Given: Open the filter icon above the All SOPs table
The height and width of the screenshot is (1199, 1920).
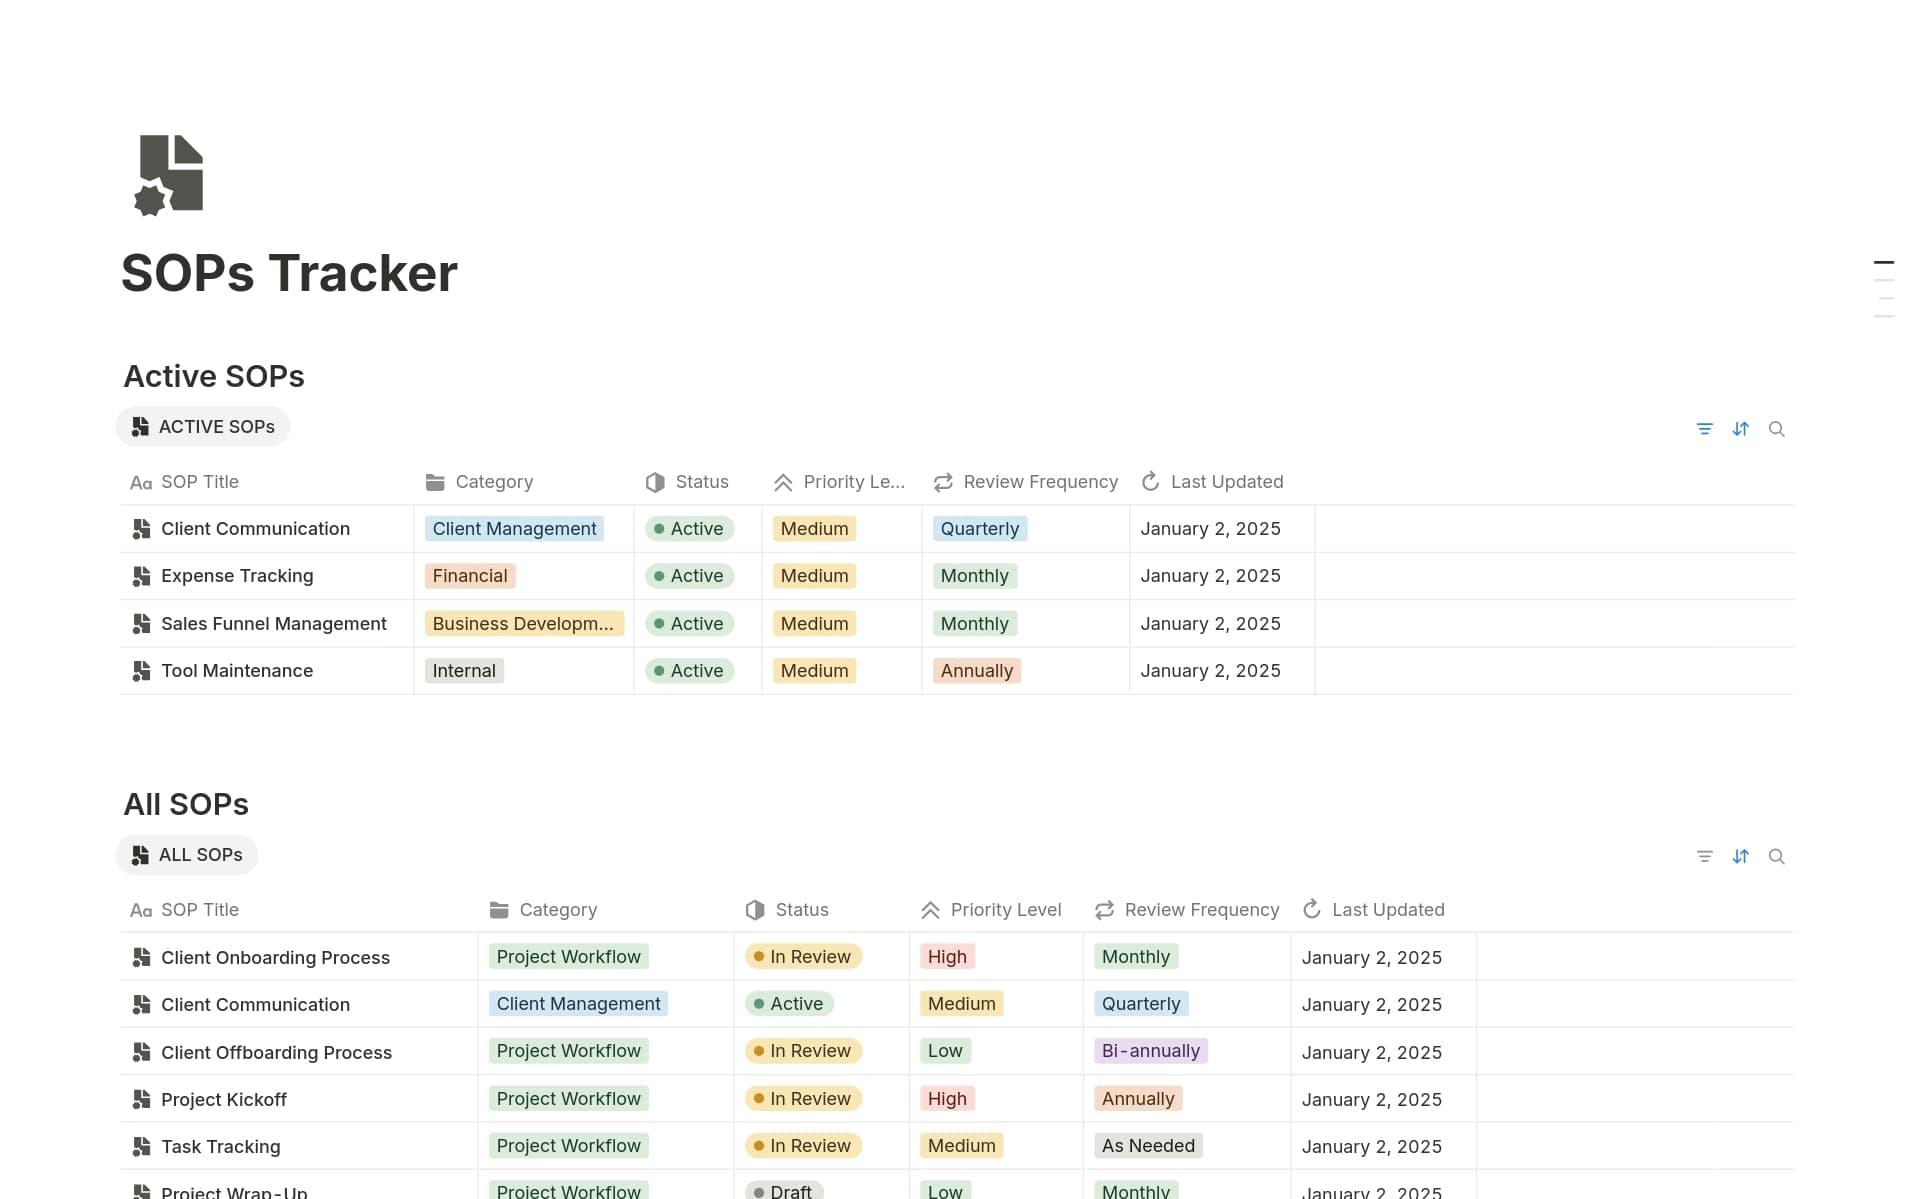Looking at the screenshot, I should click(1705, 856).
